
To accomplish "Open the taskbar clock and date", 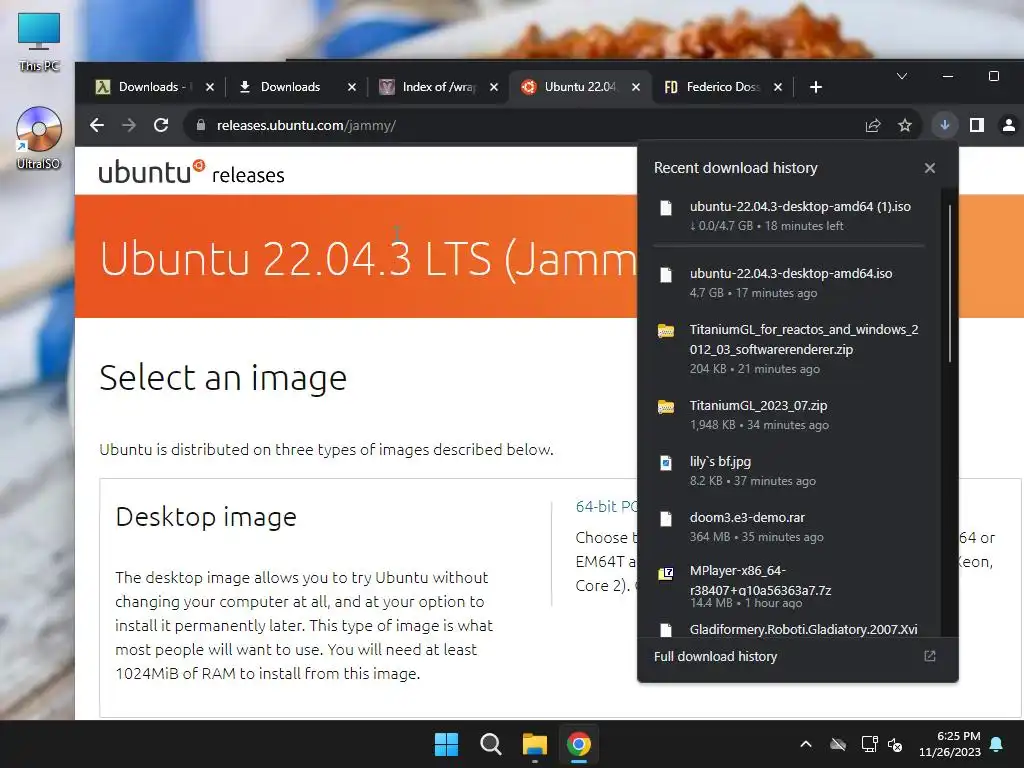I will 950,744.
